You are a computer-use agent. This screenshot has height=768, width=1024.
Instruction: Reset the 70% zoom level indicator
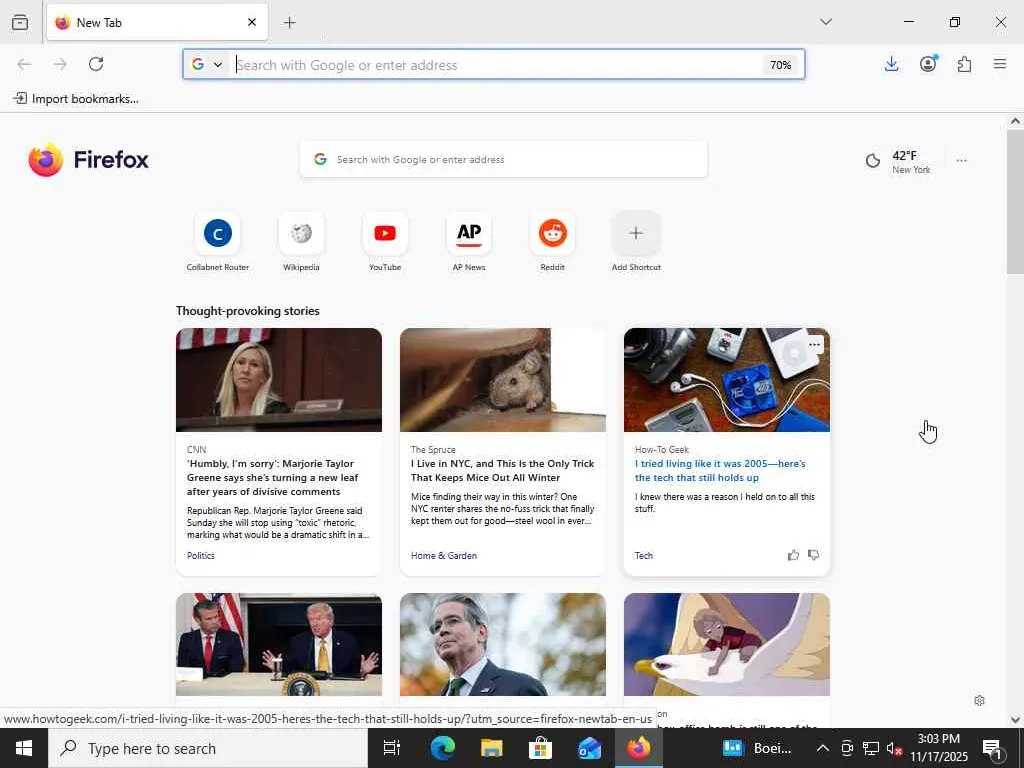click(x=780, y=65)
